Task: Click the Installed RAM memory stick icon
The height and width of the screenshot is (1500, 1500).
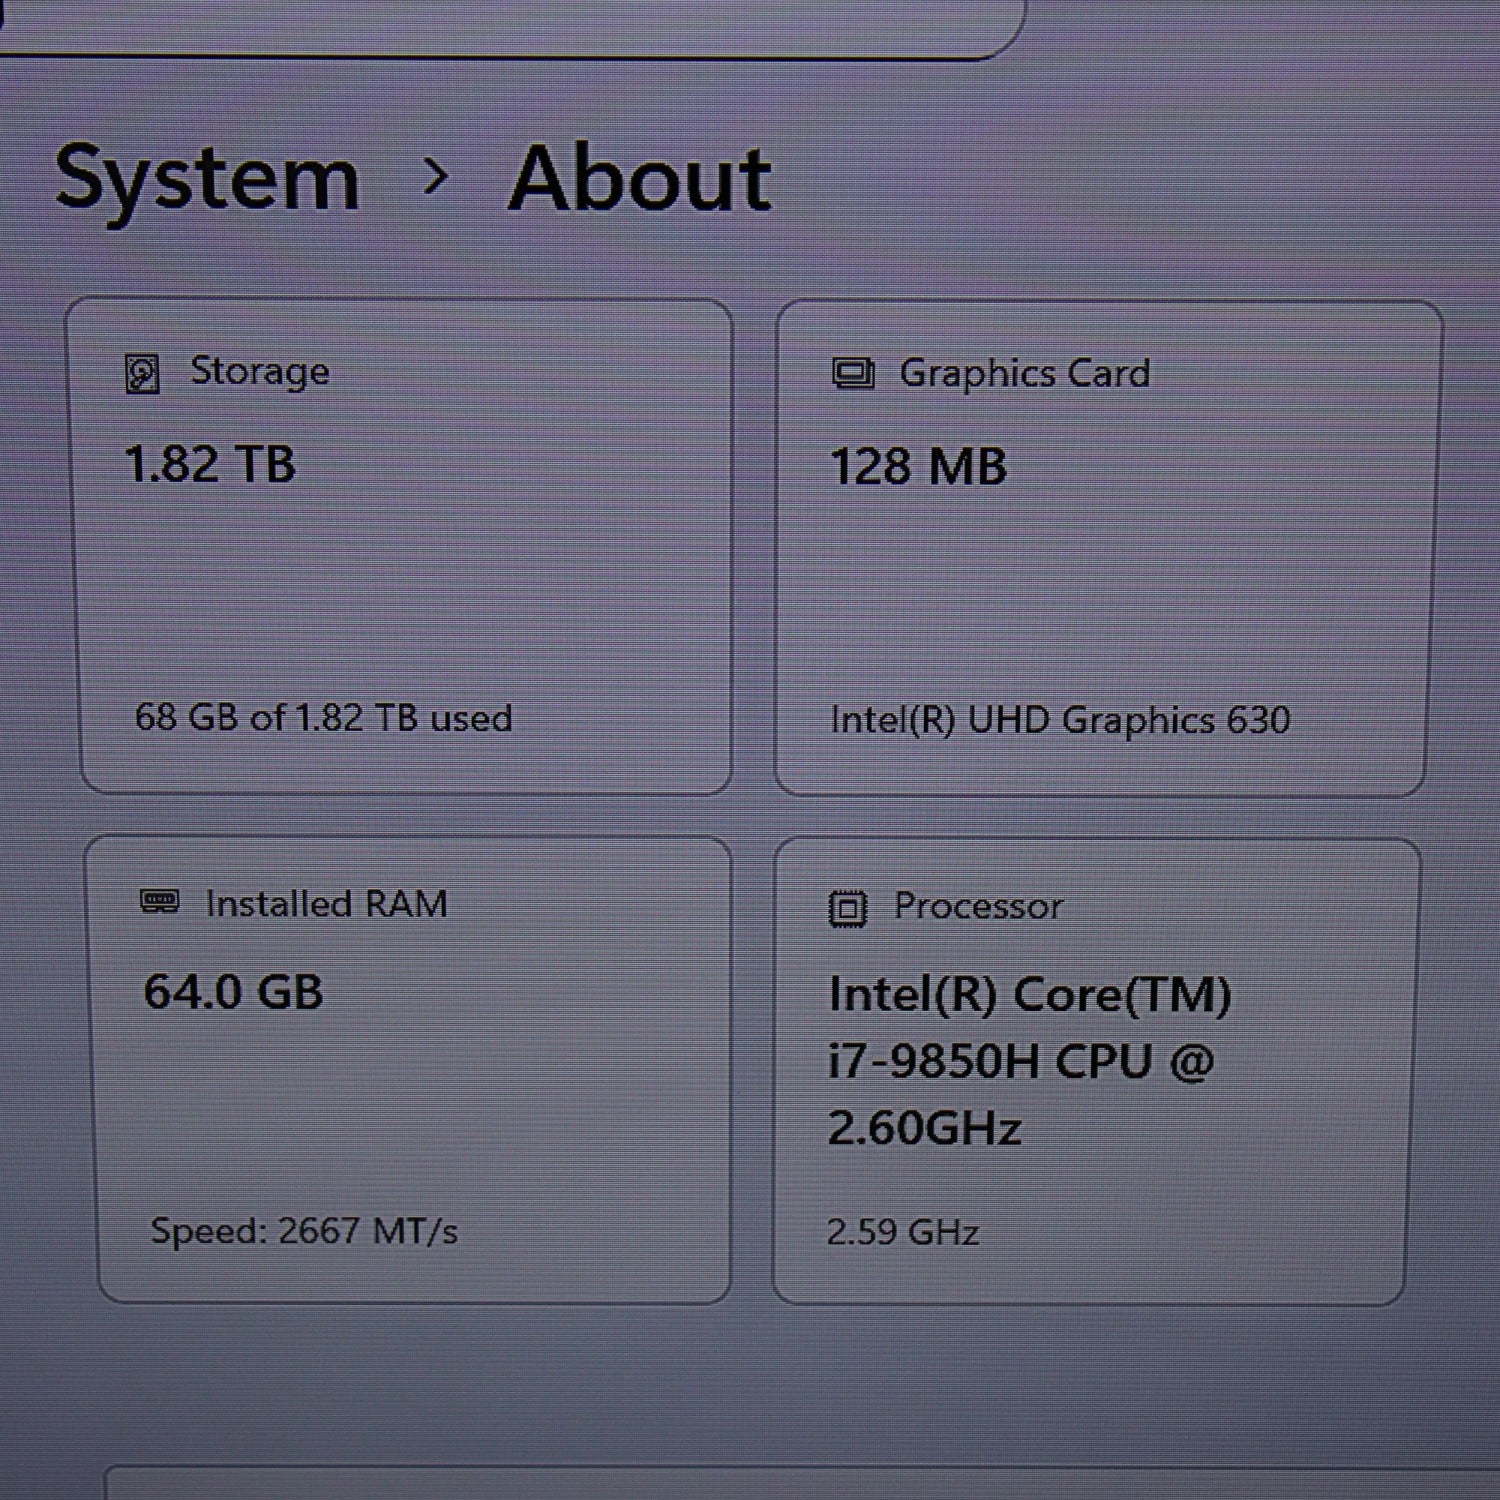Action: 158,902
